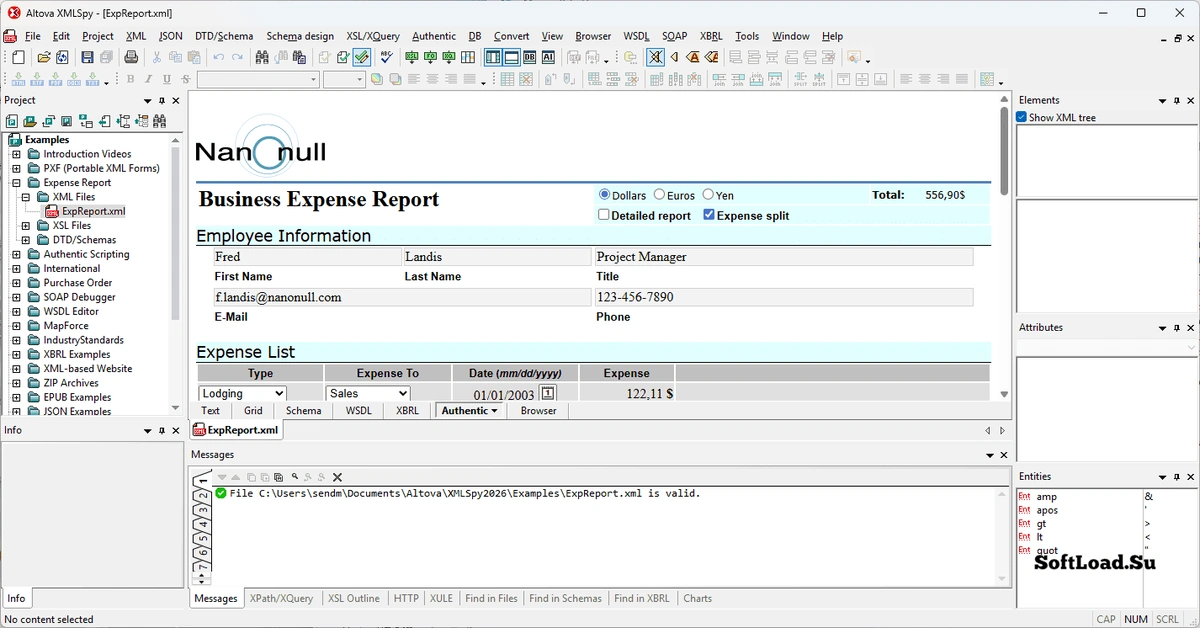Click the DB query toolbar icon
The height and width of the screenshot is (628, 1200).
coord(529,57)
